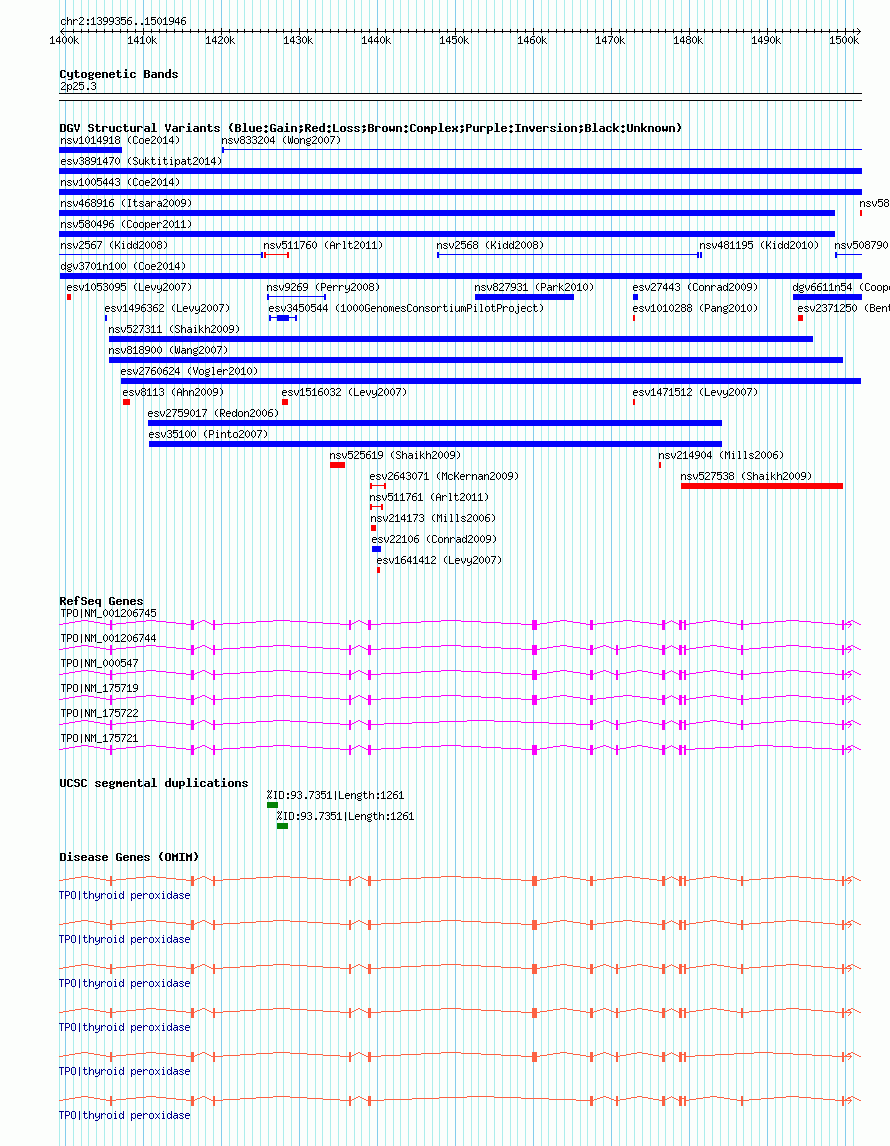Select dgv6611n54 blue gain bar
Screen dimensions: 890x1146
click(x=827, y=297)
